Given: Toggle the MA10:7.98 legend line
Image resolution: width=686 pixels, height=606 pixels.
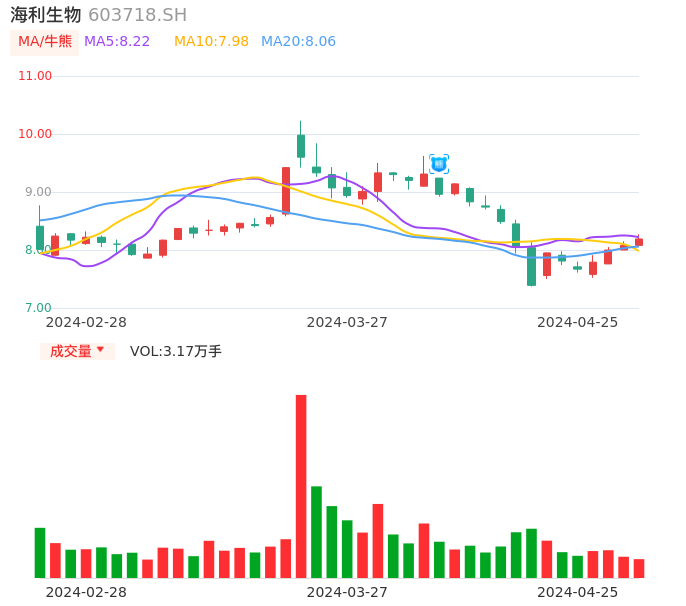Looking at the screenshot, I should pos(211,42).
